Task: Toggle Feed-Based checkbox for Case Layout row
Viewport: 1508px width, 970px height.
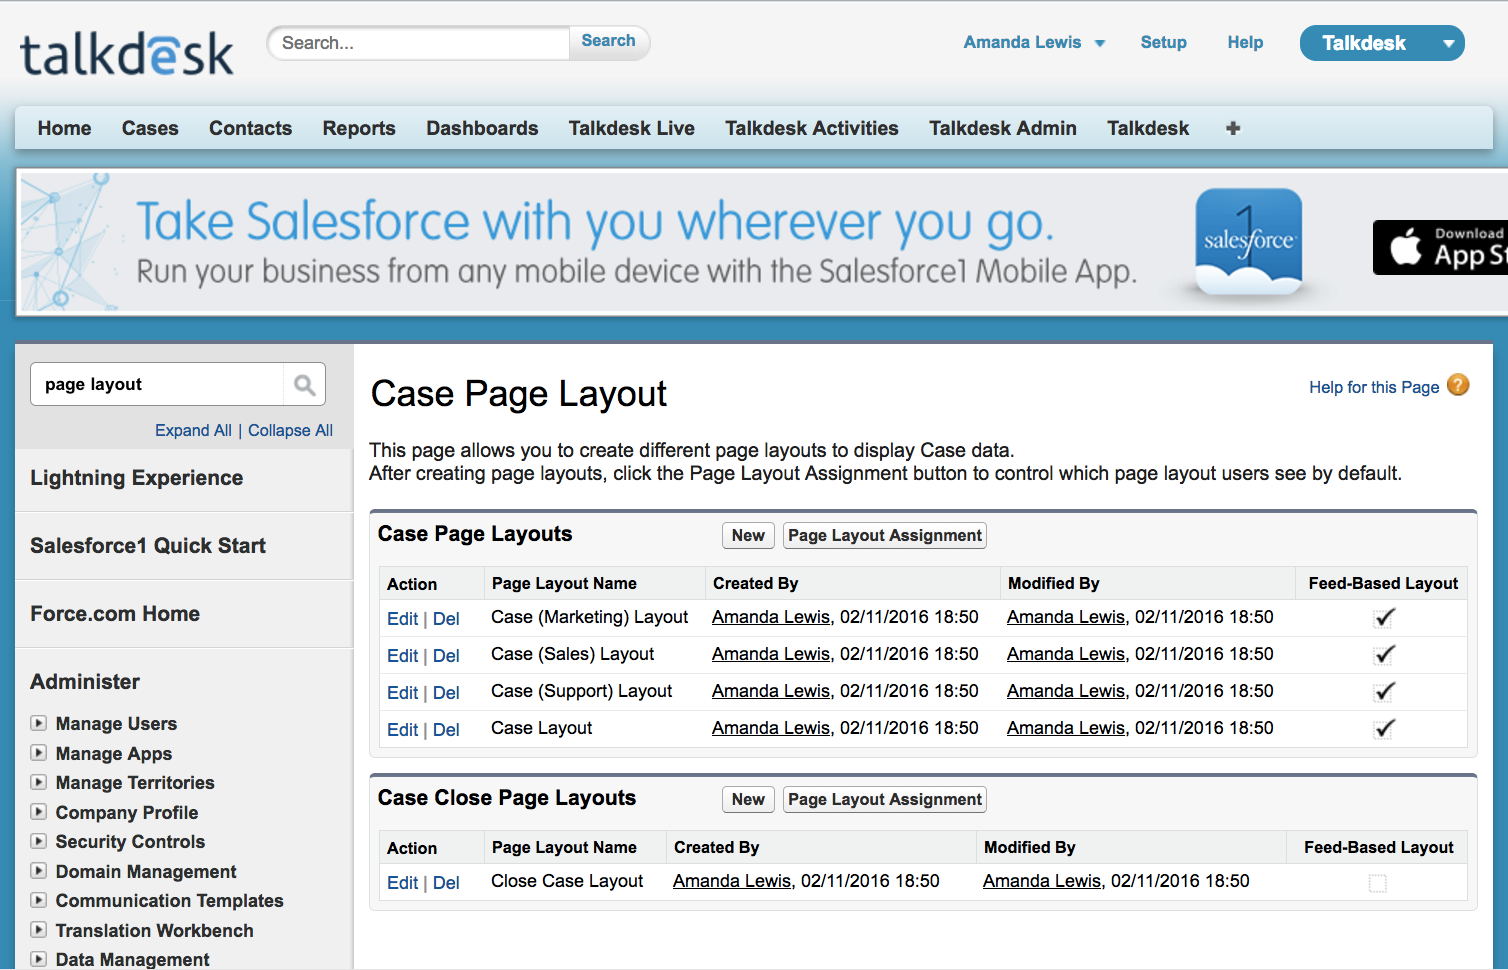Action: pyautogui.click(x=1384, y=729)
